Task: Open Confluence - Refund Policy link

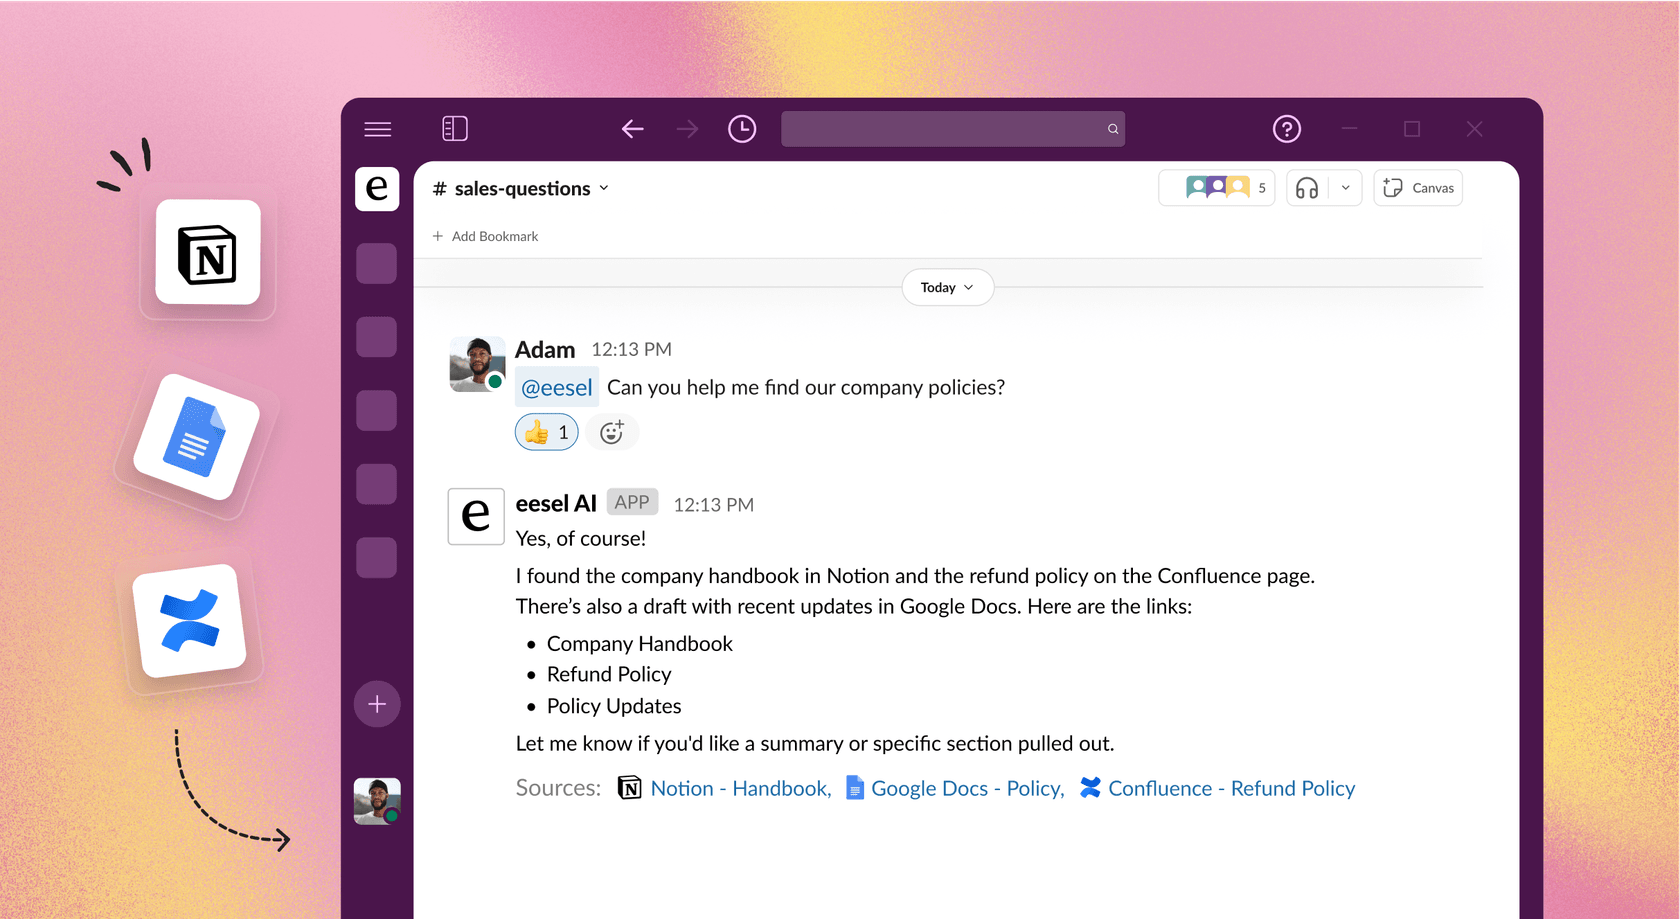Action: tap(1231, 788)
